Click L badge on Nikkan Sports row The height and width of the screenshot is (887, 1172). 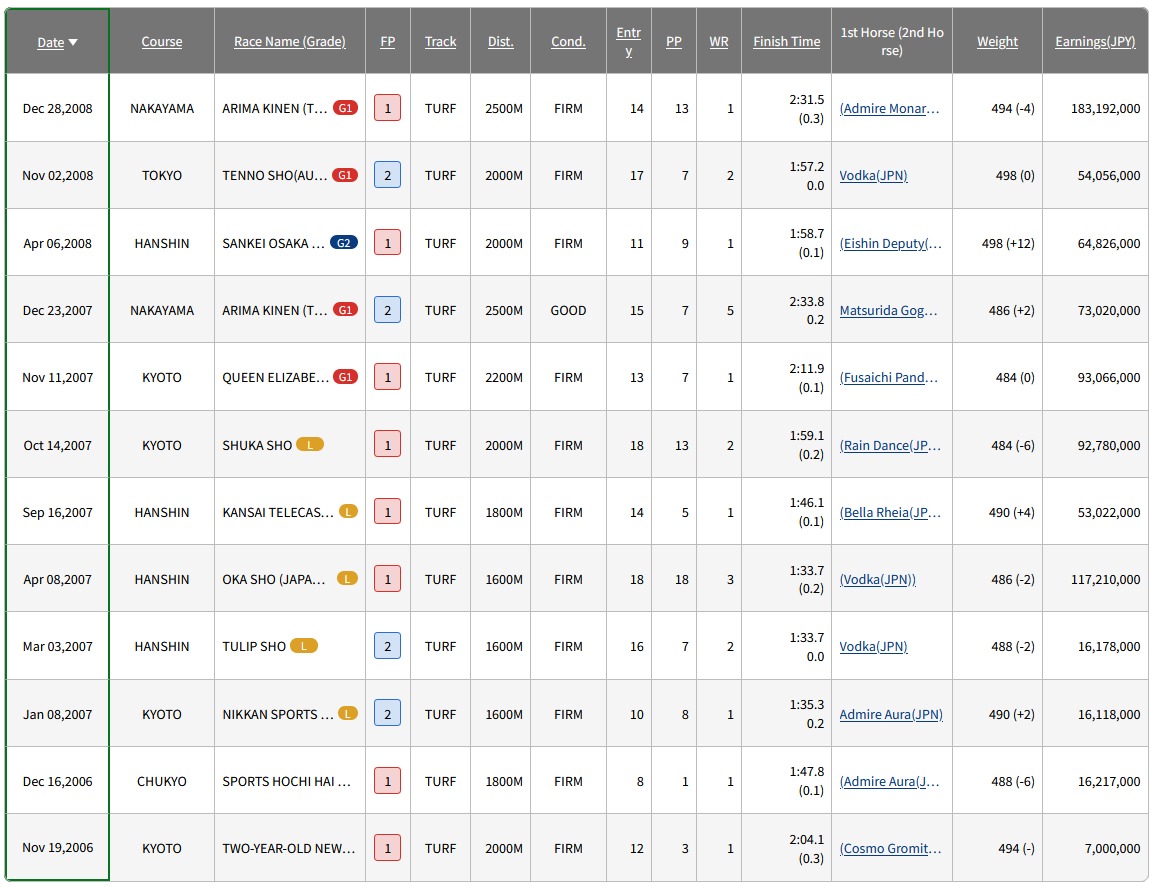click(x=348, y=713)
